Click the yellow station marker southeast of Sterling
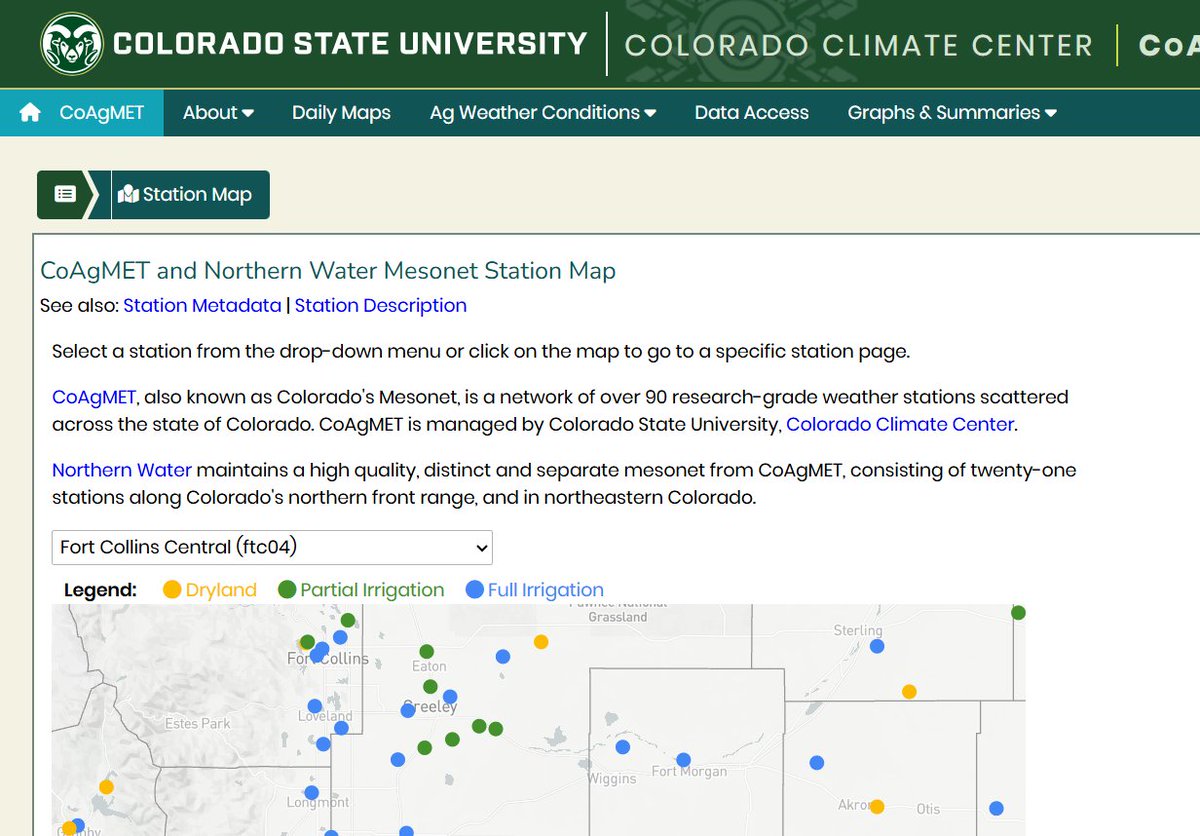This screenshot has height=836, width=1200. [x=909, y=691]
